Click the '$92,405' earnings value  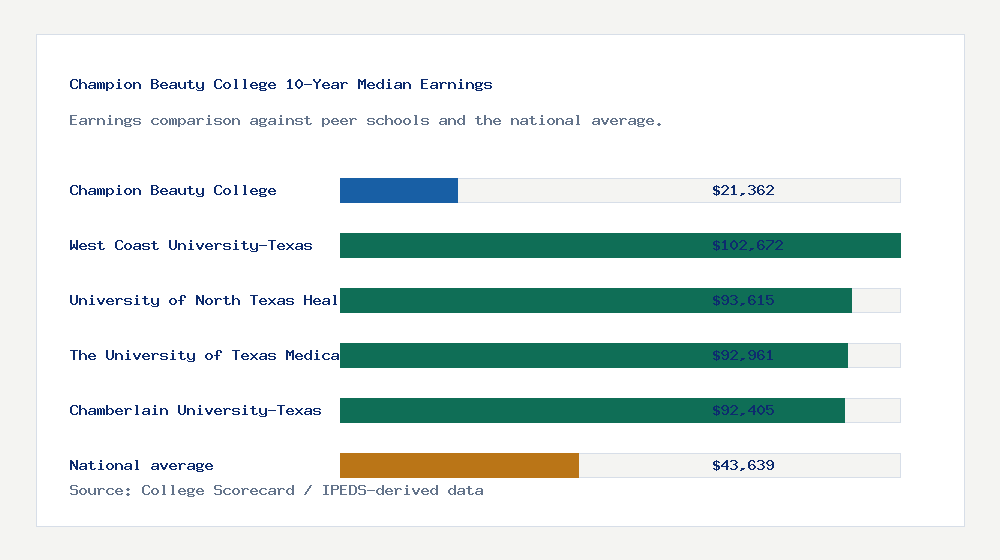[x=743, y=410]
